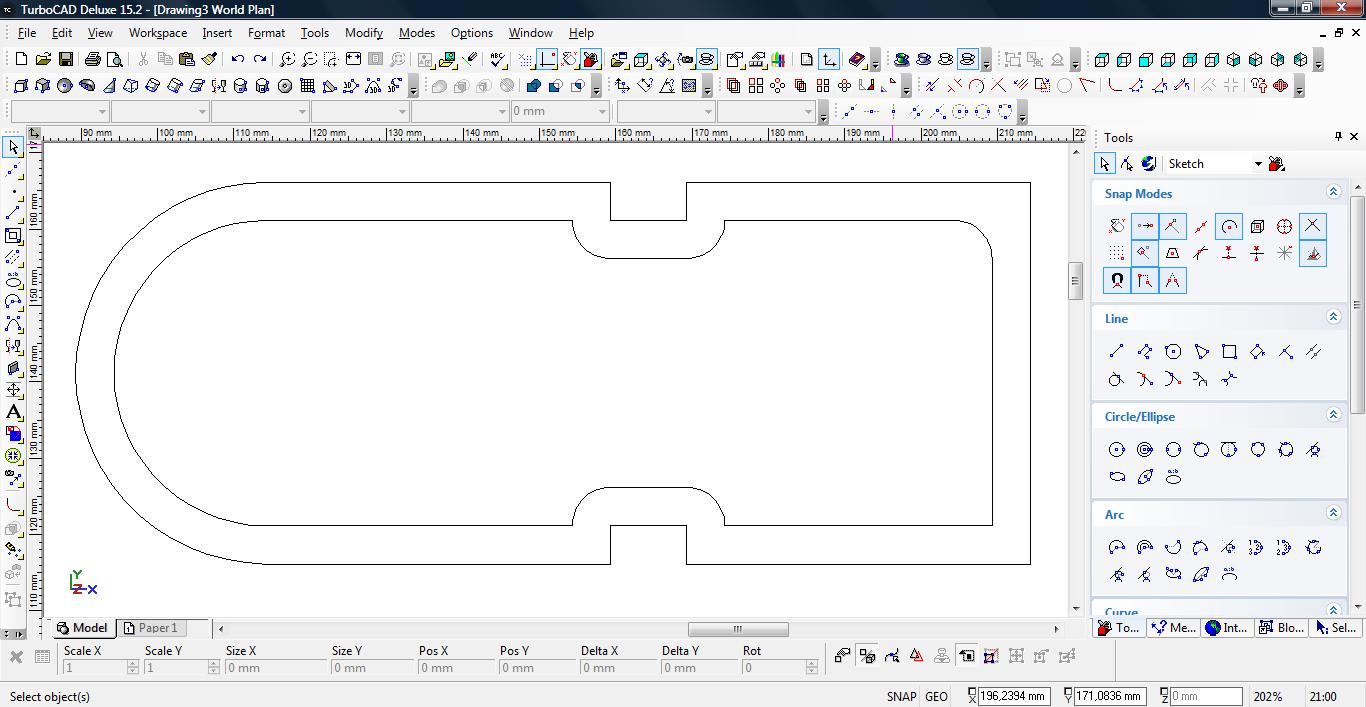
Task: Click the horizontal scrollbar thumb
Action: [737, 629]
